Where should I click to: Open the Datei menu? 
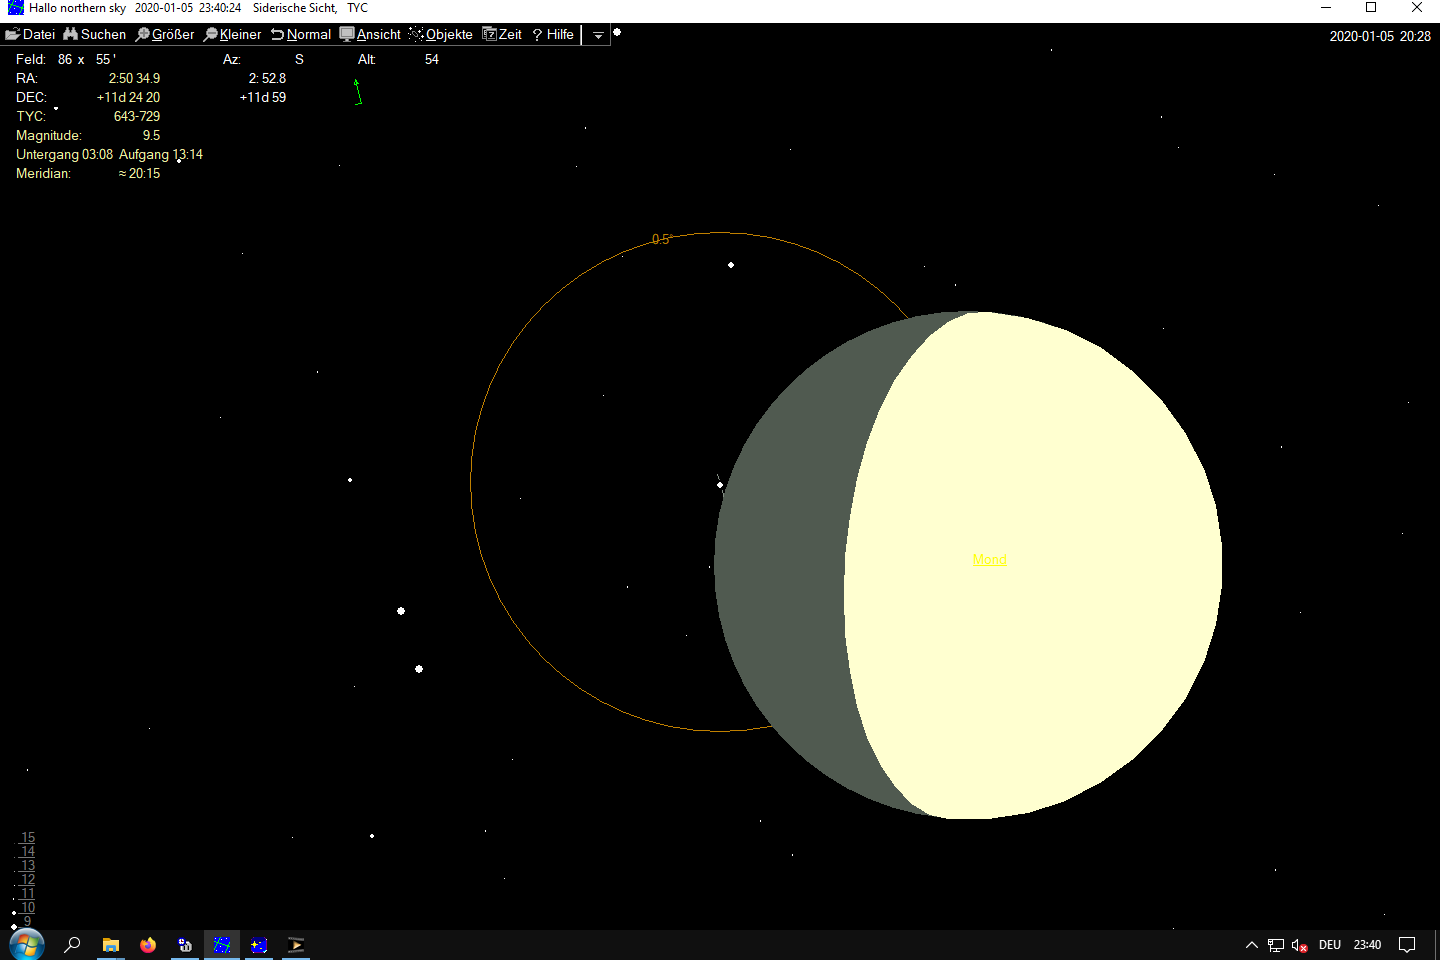click(x=30, y=34)
